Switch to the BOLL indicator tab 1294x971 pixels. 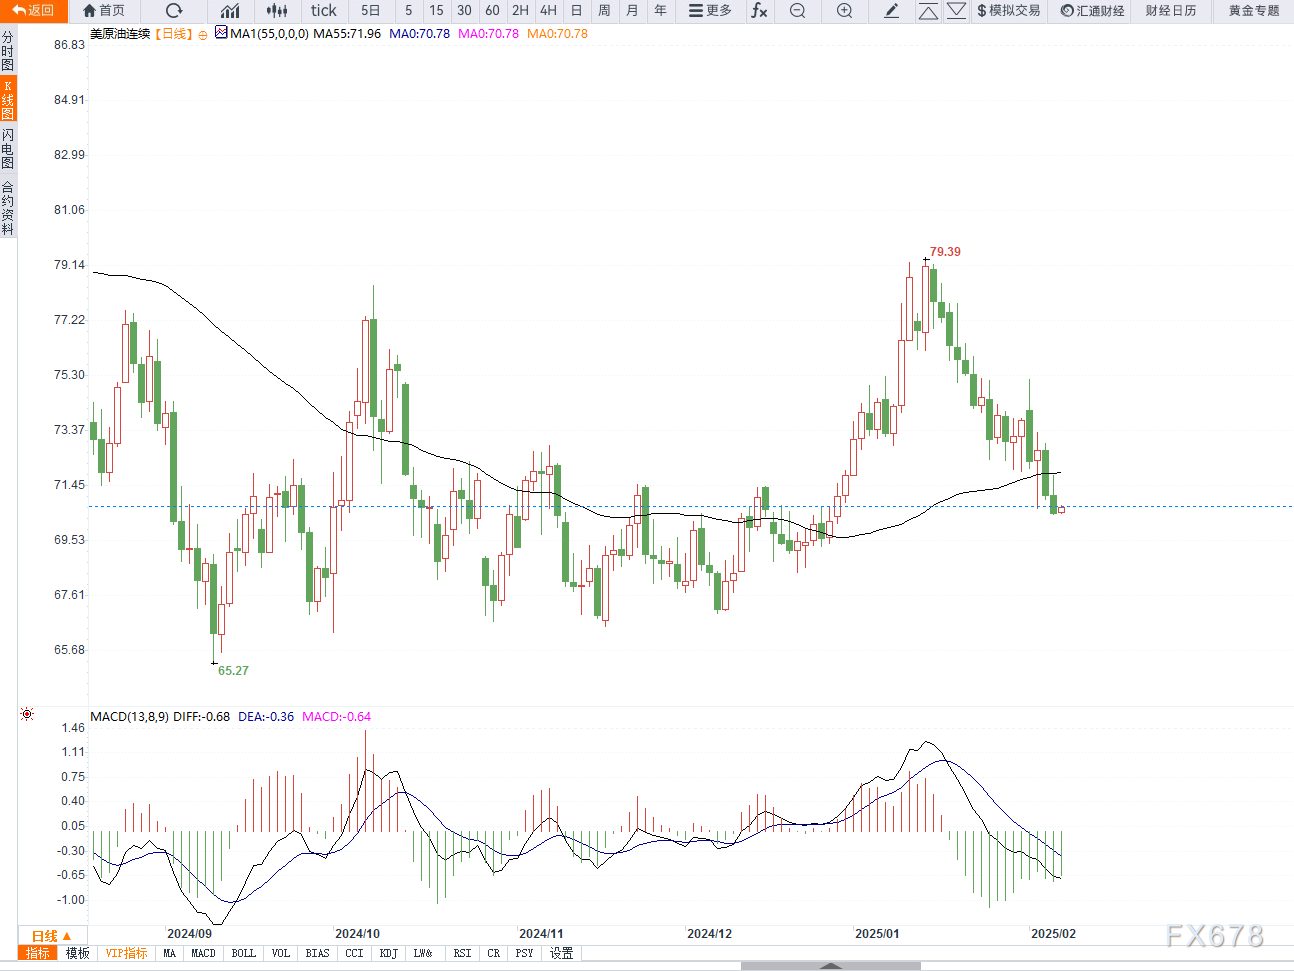(x=243, y=954)
